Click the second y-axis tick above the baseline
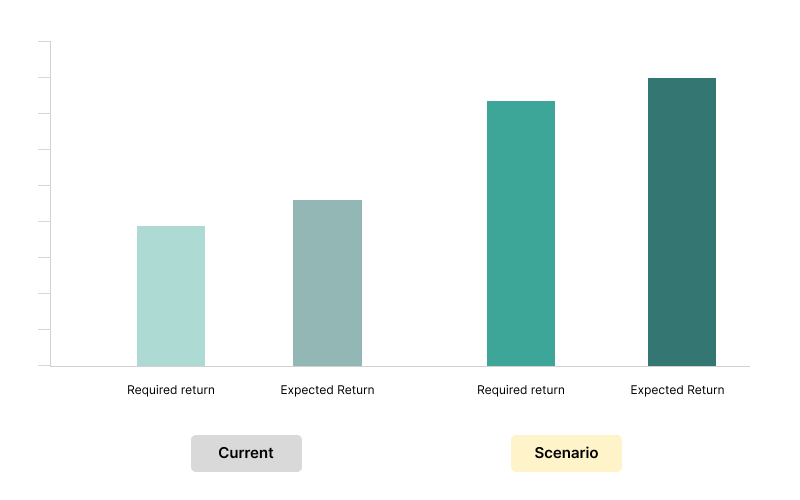800x500 pixels. point(44,294)
